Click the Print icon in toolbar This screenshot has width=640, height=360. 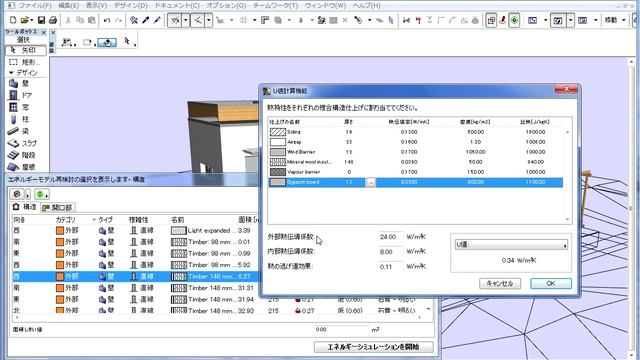[53, 20]
